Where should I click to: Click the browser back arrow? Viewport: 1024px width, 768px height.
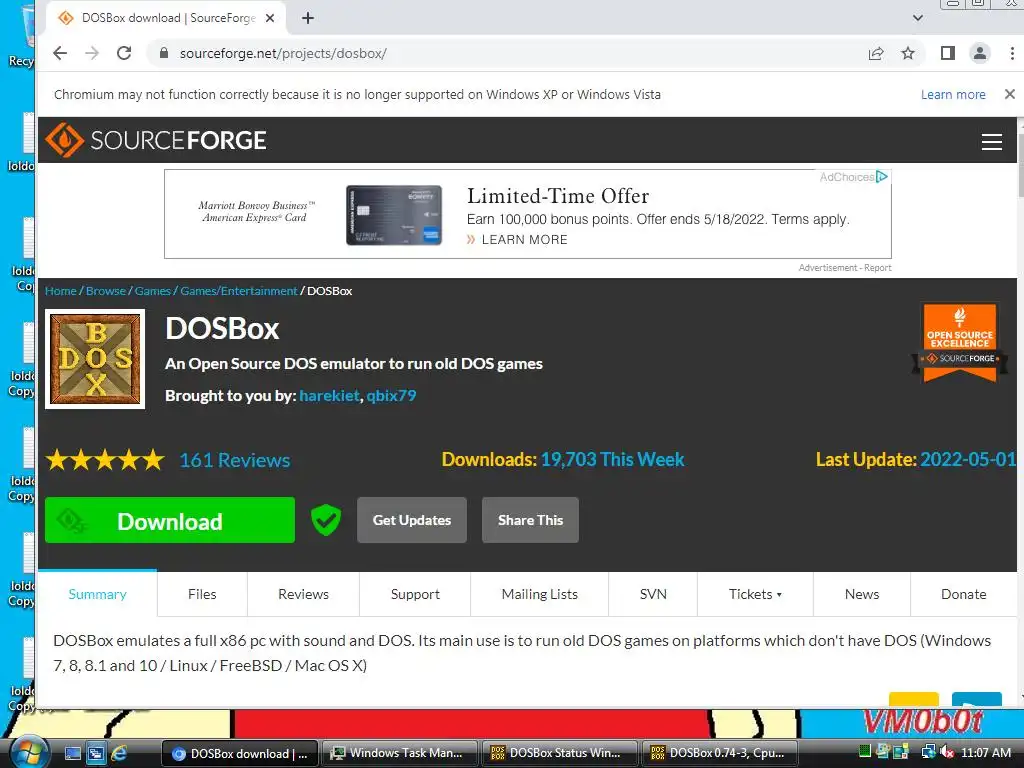coord(59,54)
